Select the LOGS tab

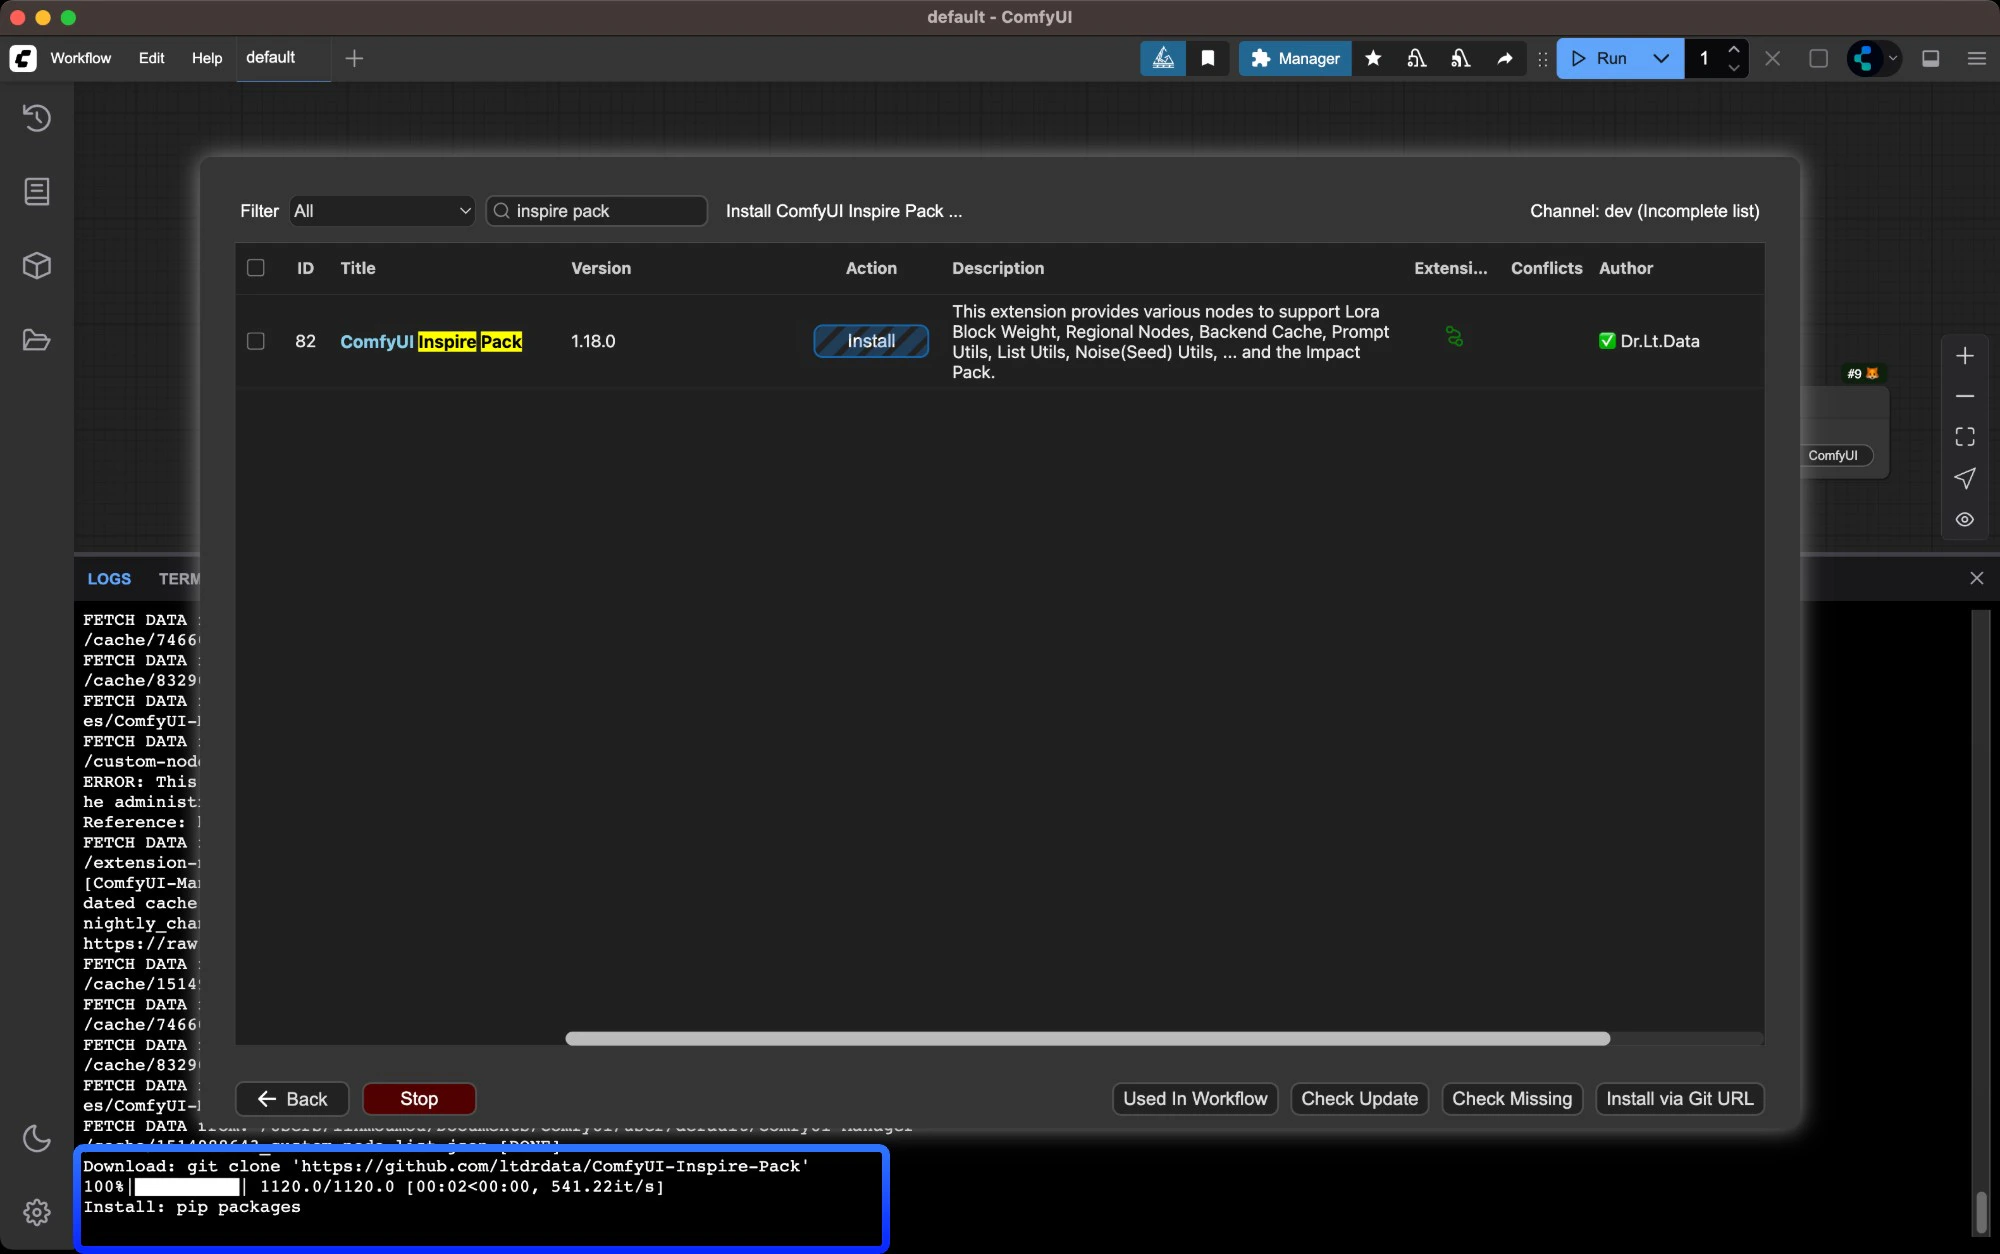[x=109, y=579]
